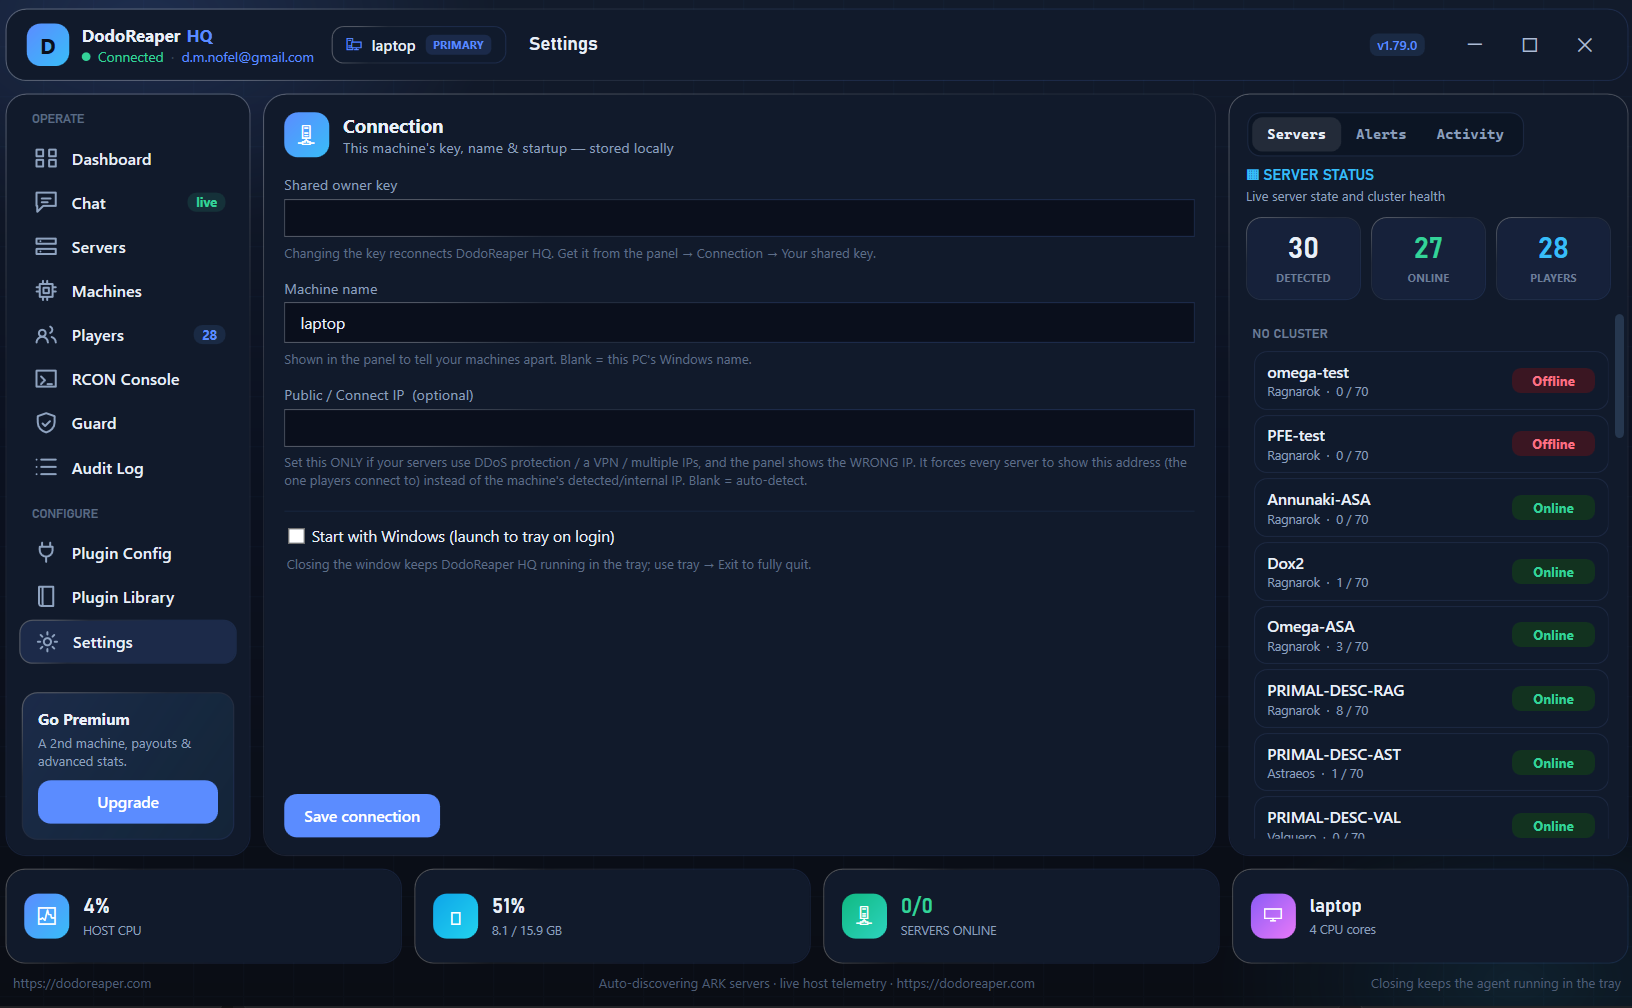Select Plugin Library in sidebar
Screen dimensions: 1632x1008
[x=128, y=597]
